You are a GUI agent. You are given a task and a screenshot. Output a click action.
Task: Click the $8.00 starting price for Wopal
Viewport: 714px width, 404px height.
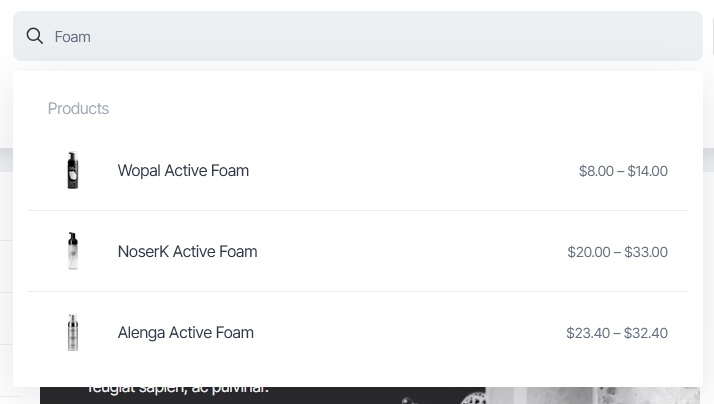(x=596, y=171)
